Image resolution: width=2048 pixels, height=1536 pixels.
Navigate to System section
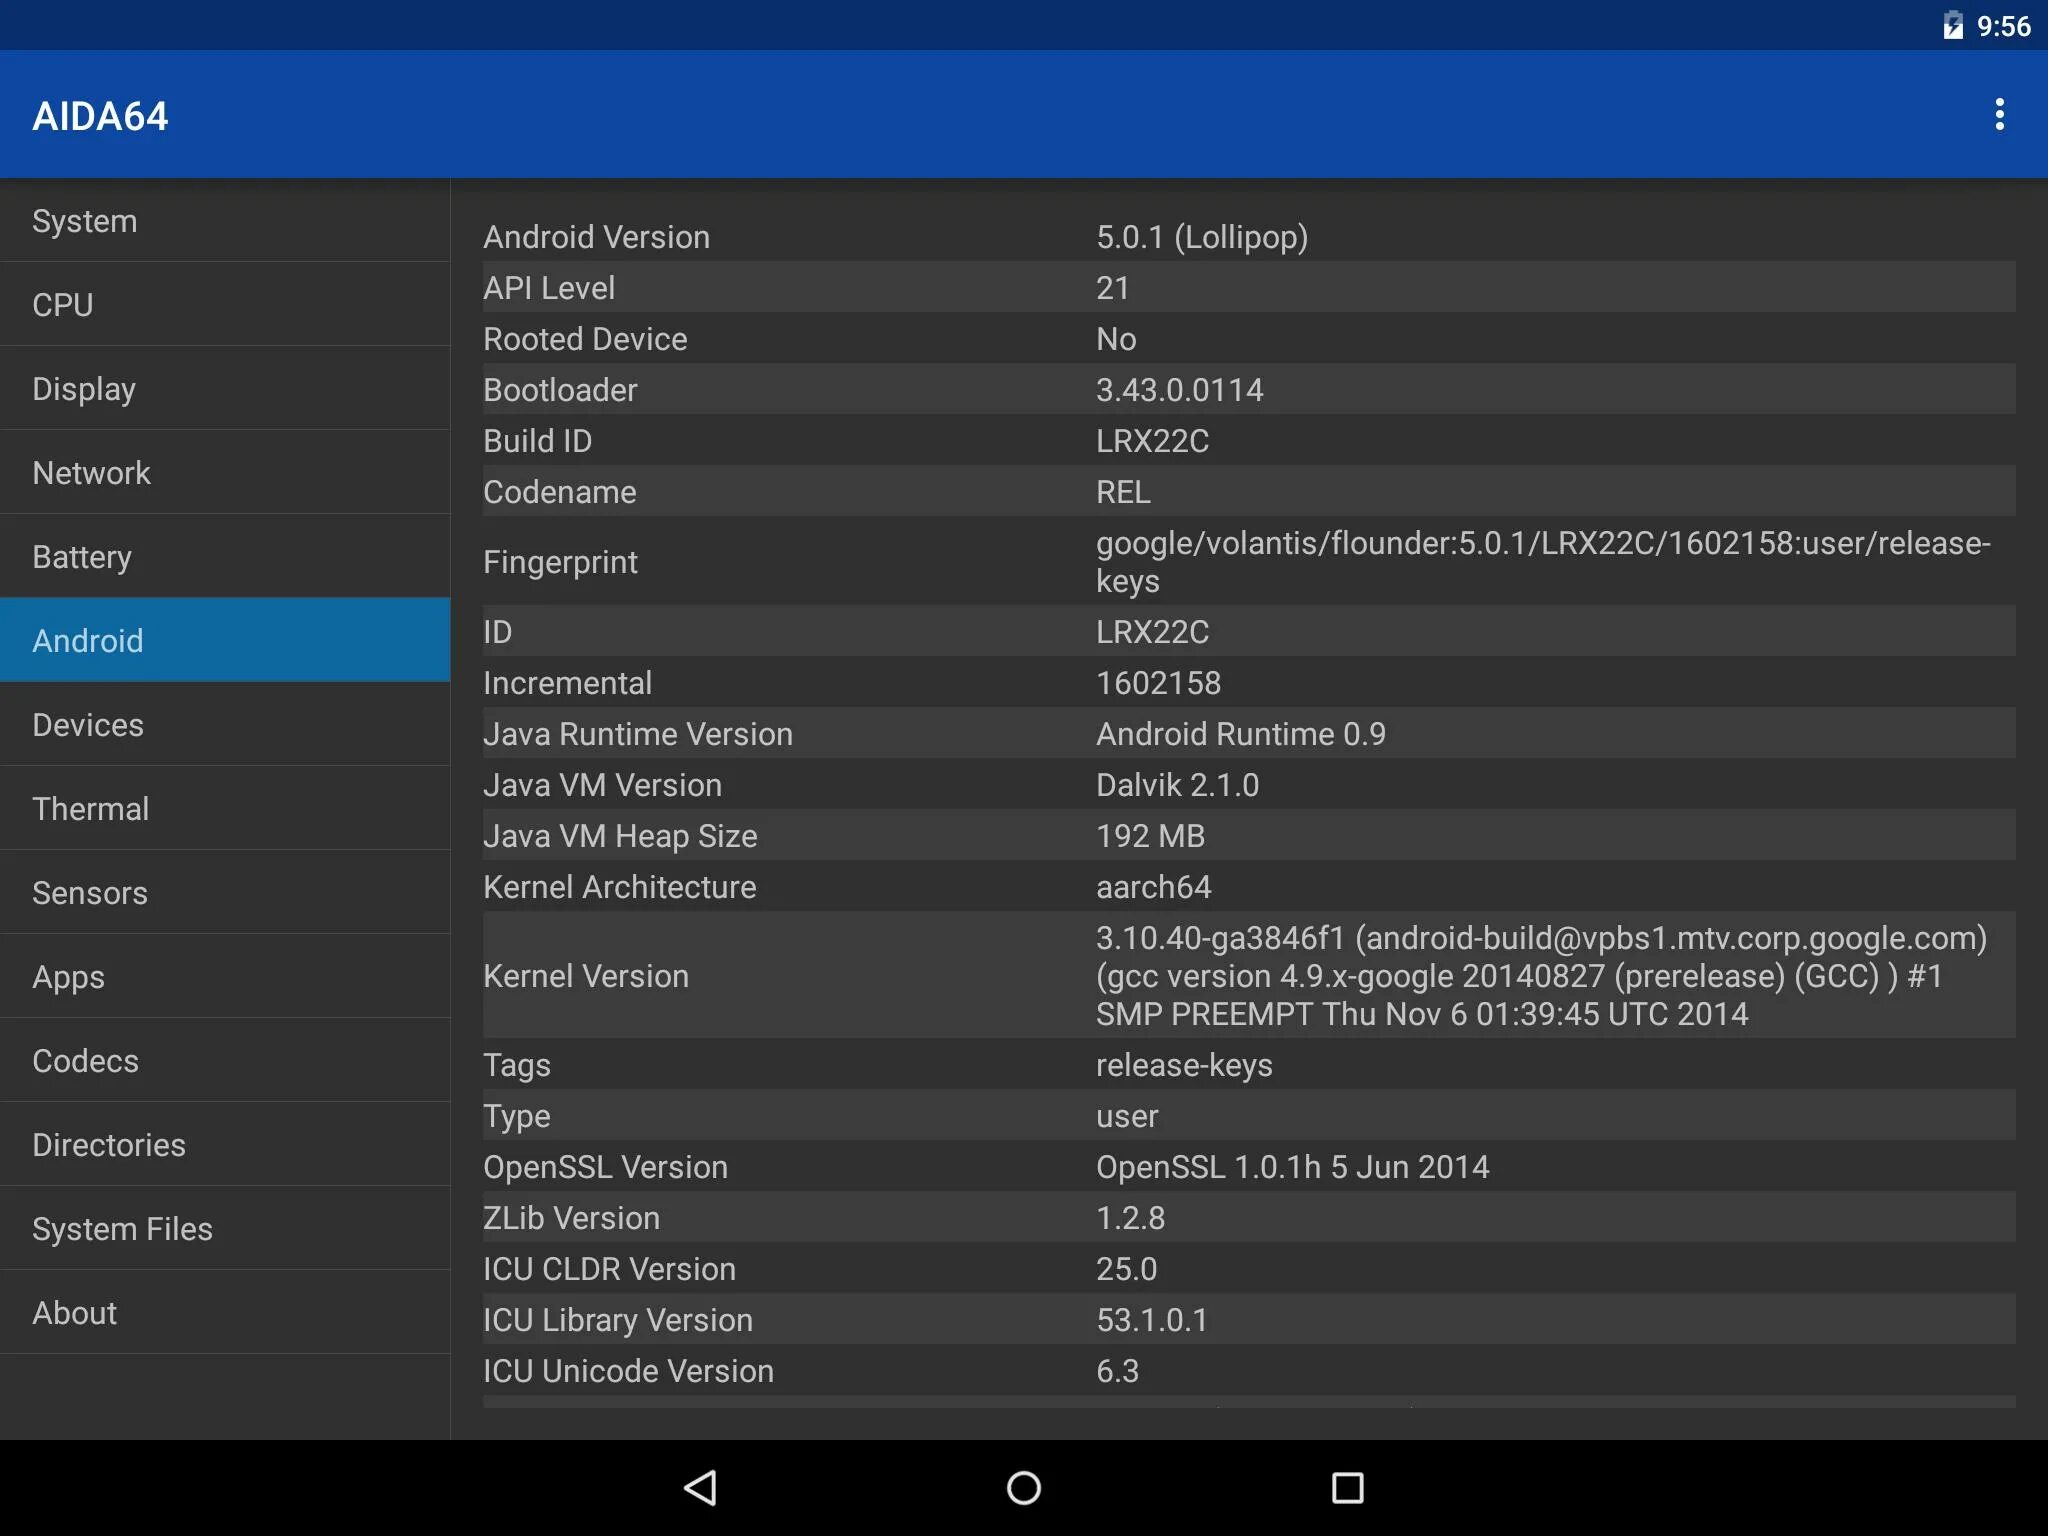(226, 221)
